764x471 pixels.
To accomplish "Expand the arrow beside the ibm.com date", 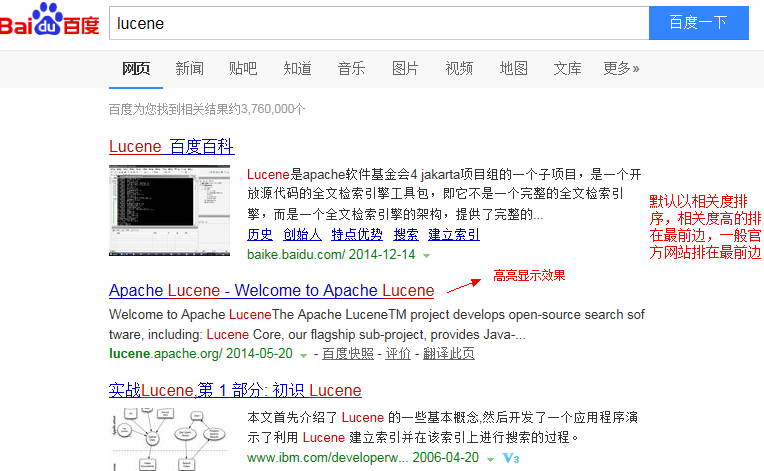I will click(x=490, y=459).
